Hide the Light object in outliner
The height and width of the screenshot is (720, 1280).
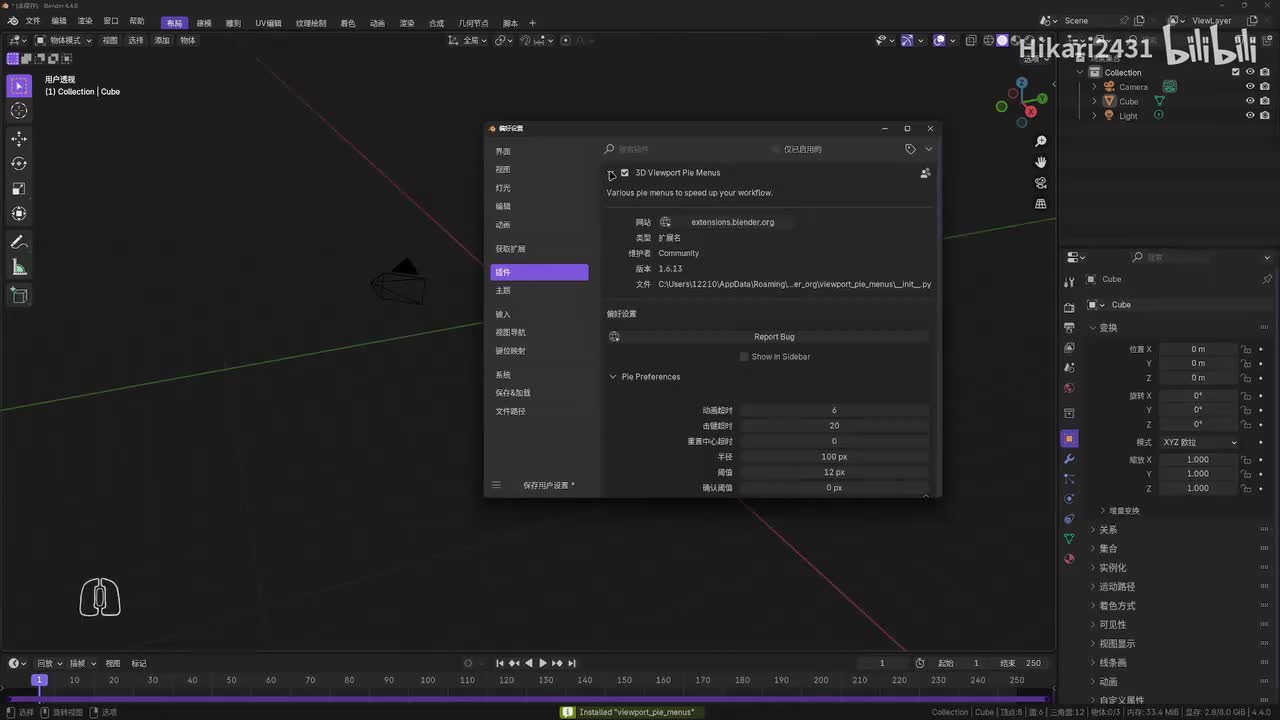1250,116
